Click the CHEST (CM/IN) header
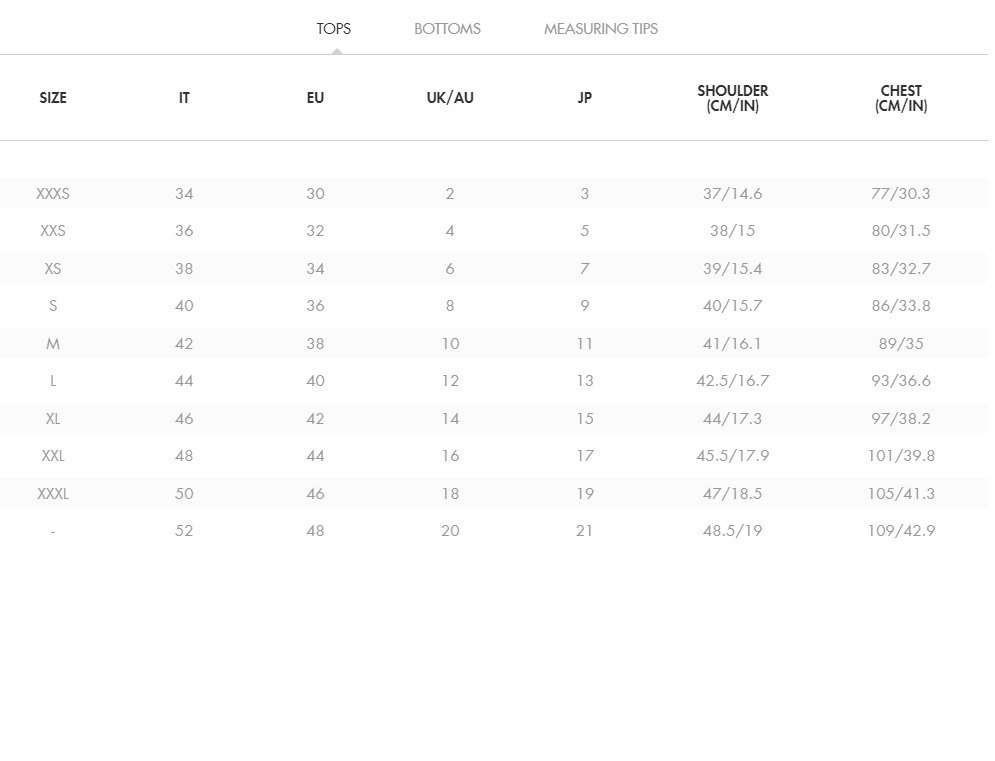This screenshot has height=761, width=995. point(901,98)
